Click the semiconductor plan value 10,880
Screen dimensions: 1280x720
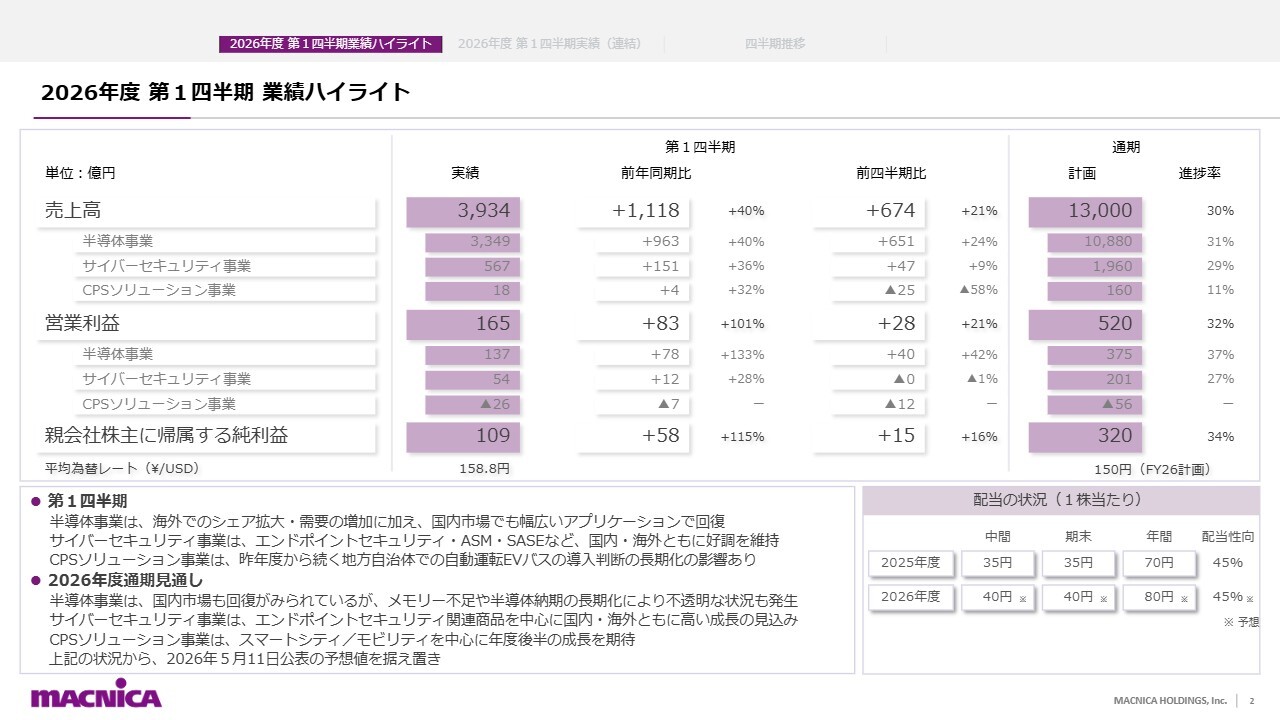point(1095,242)
